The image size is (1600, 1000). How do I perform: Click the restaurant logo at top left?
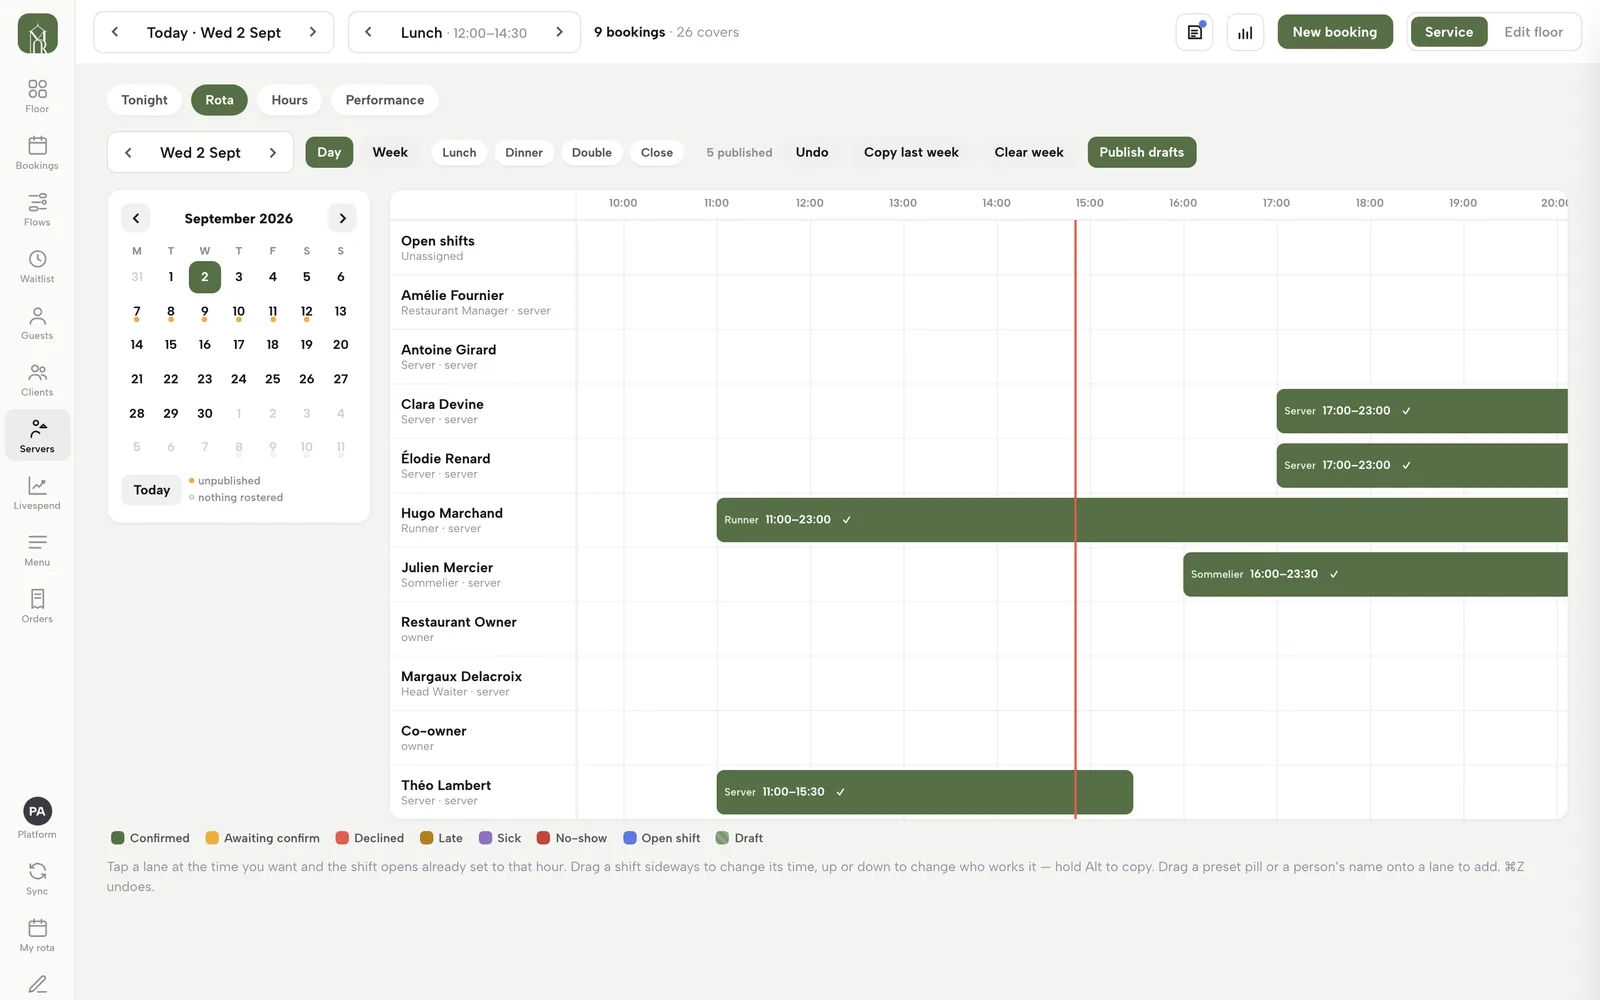click(37, 34)
